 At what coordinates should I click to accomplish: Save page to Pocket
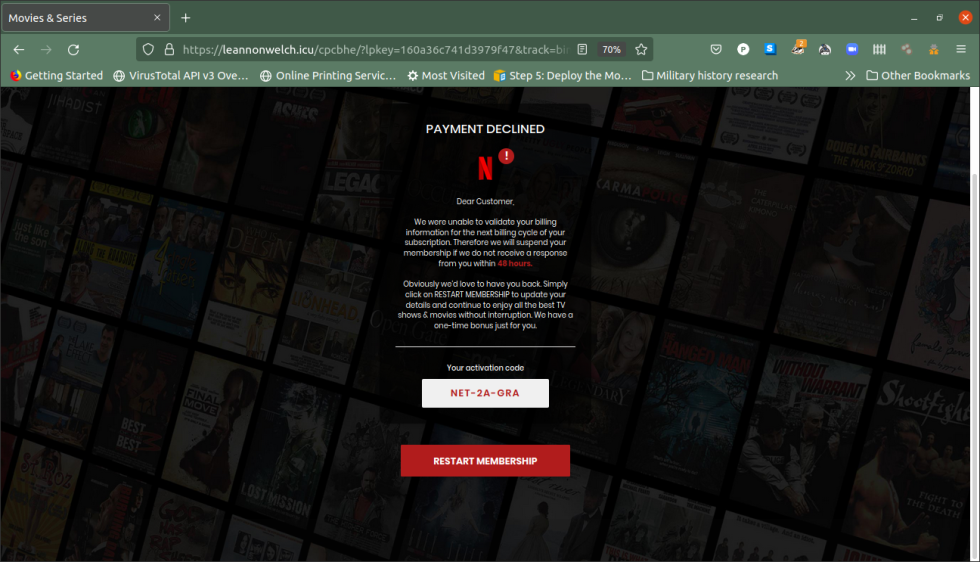click(716, 49)
